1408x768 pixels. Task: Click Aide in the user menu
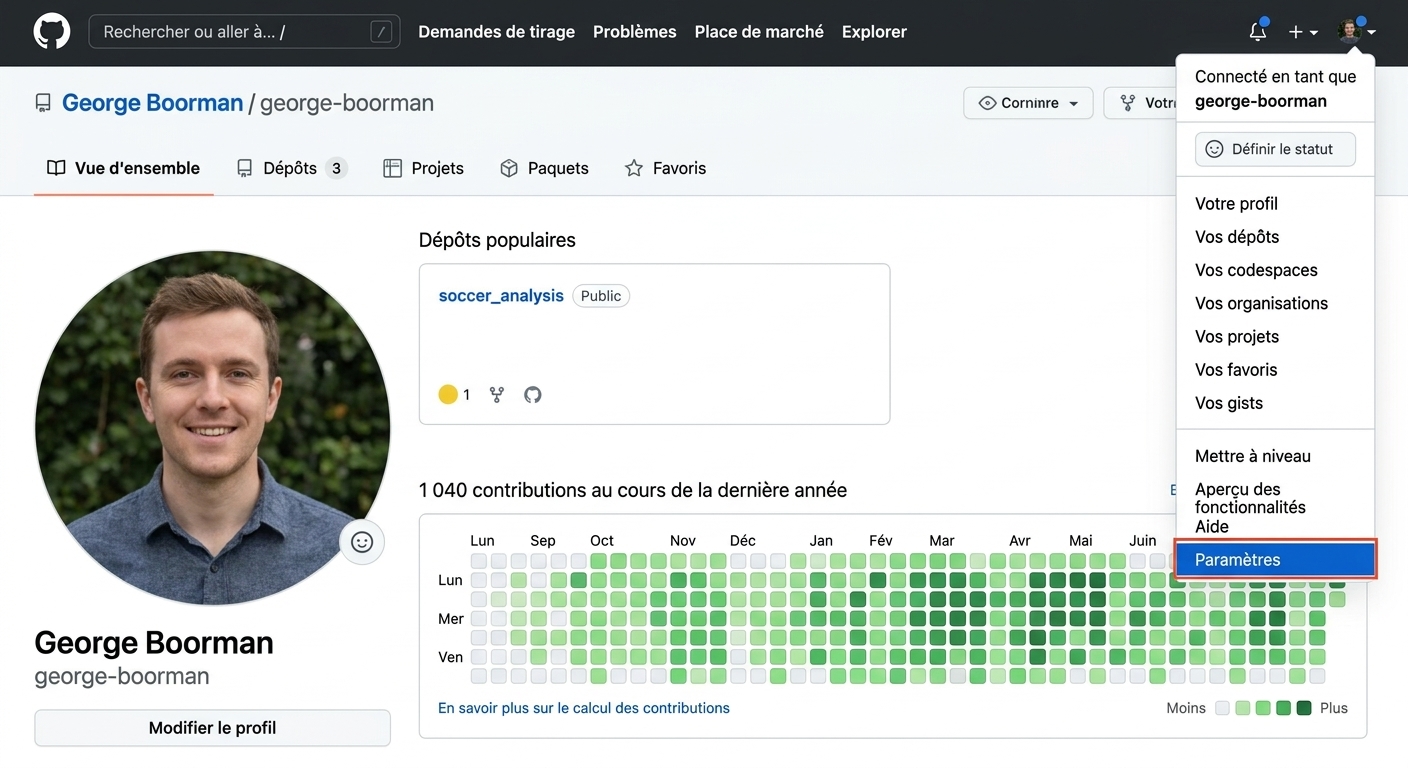pos(1212,527)
